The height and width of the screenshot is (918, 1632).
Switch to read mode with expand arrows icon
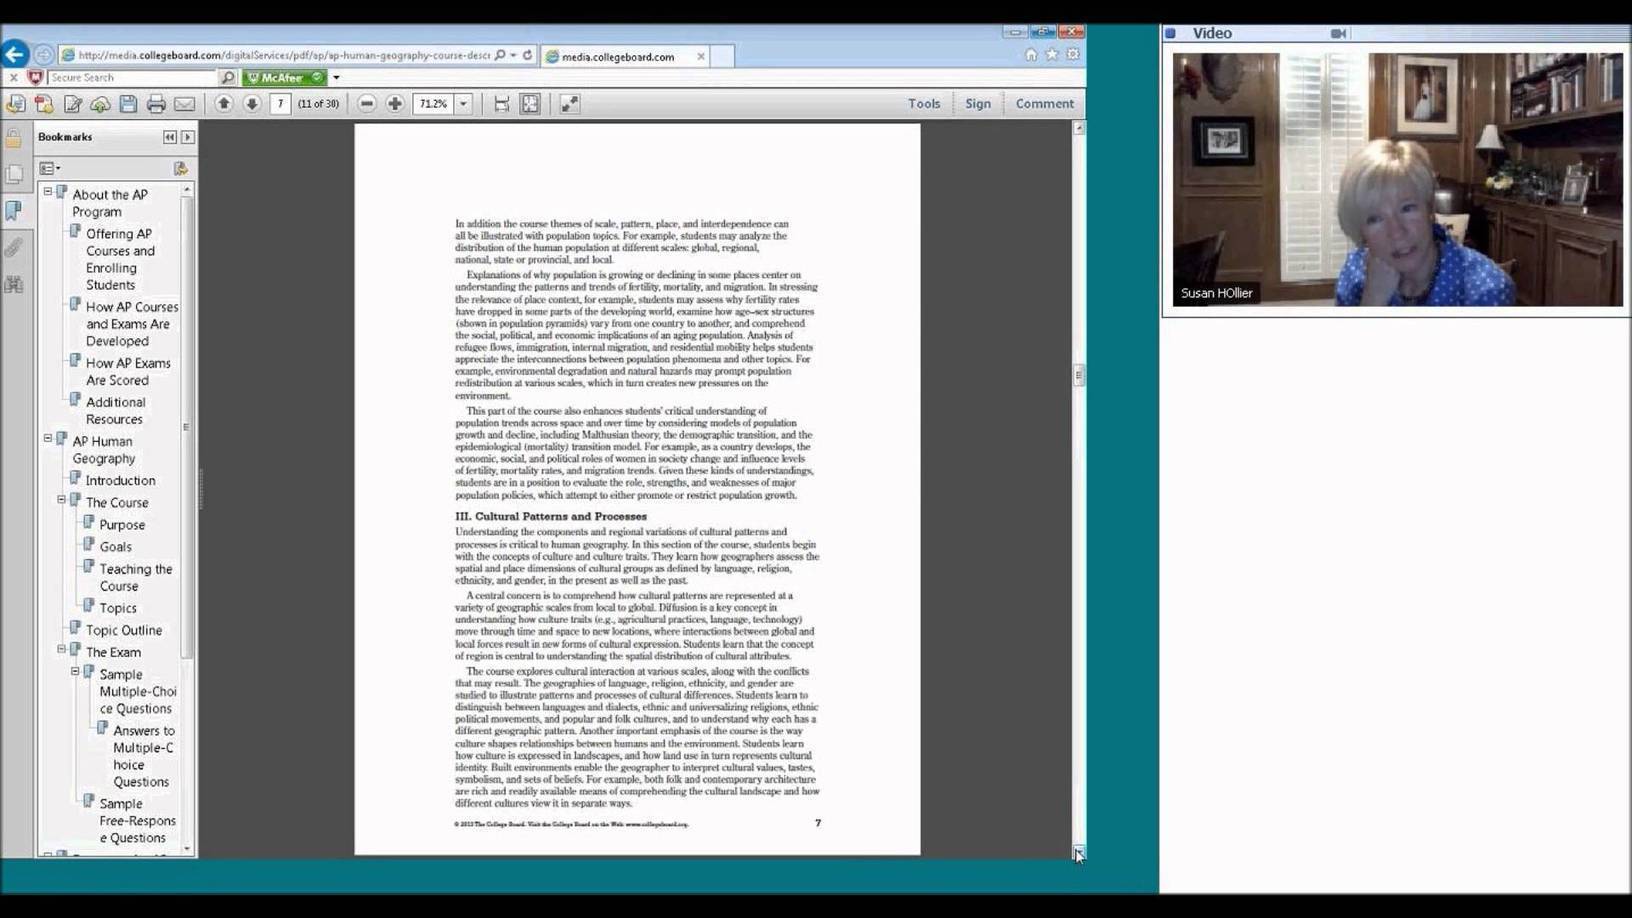click(x=569, y=104)
